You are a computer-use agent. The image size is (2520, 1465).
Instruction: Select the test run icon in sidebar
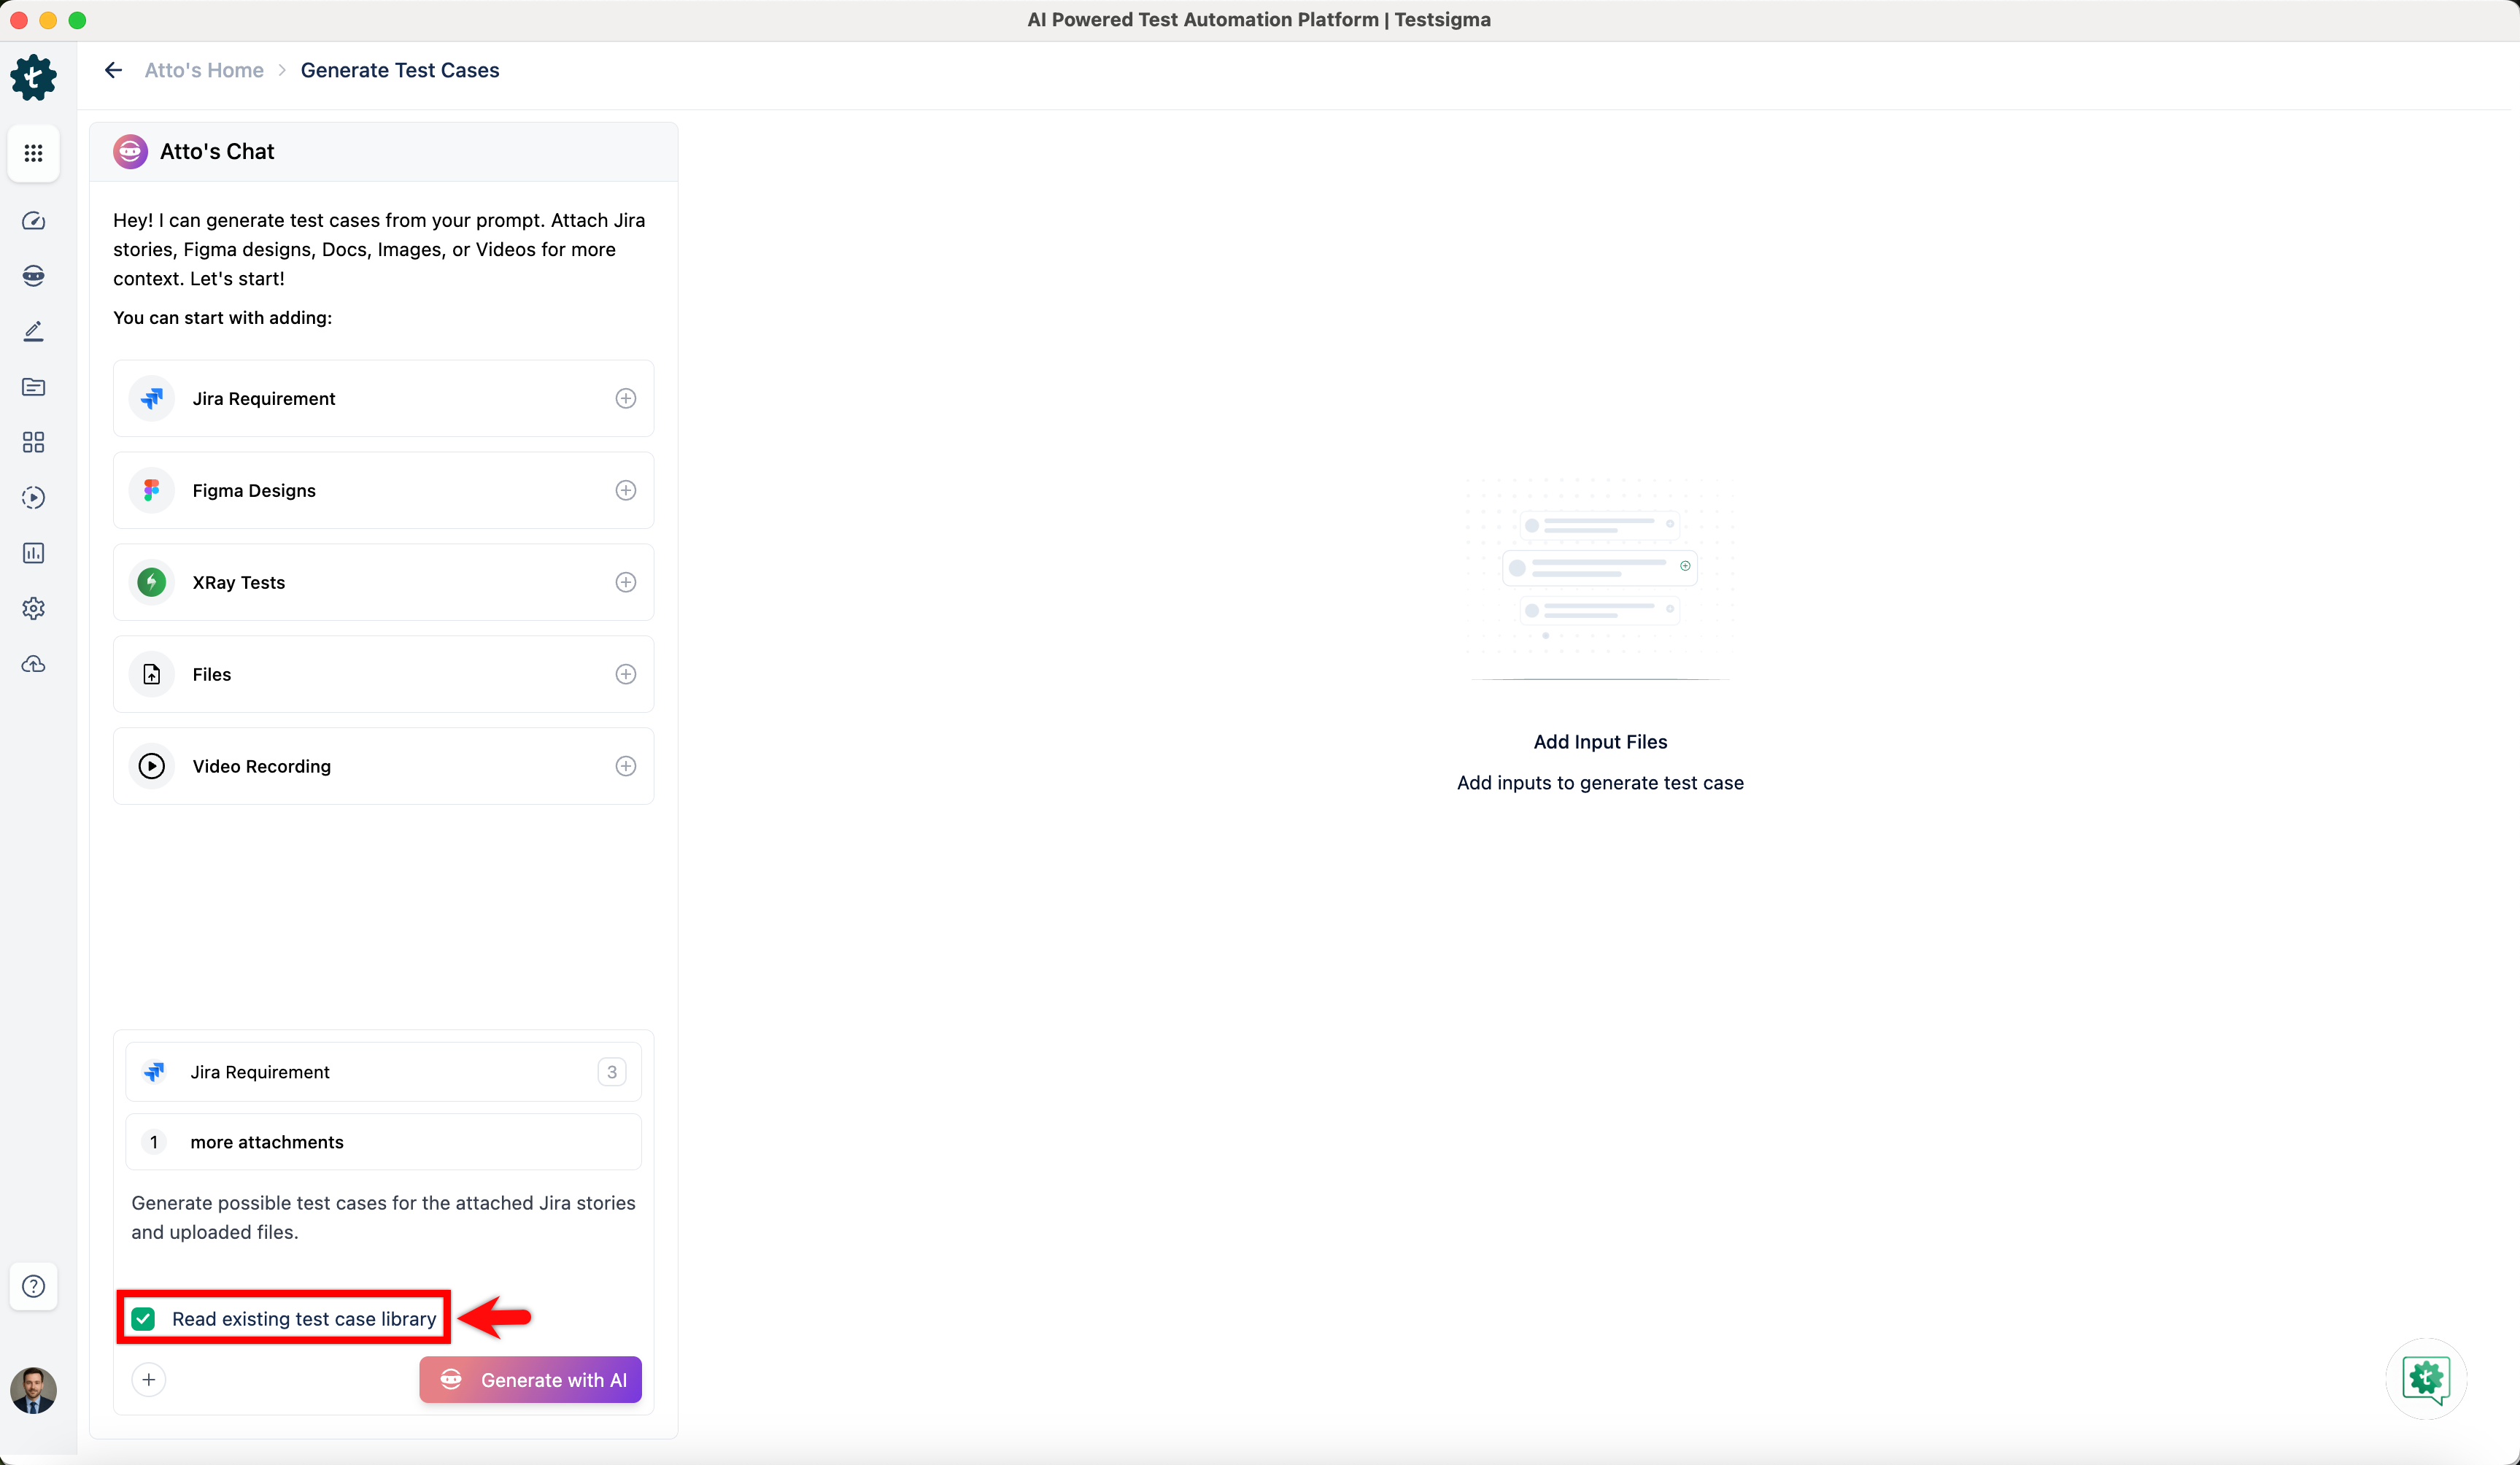pos(33,497)
